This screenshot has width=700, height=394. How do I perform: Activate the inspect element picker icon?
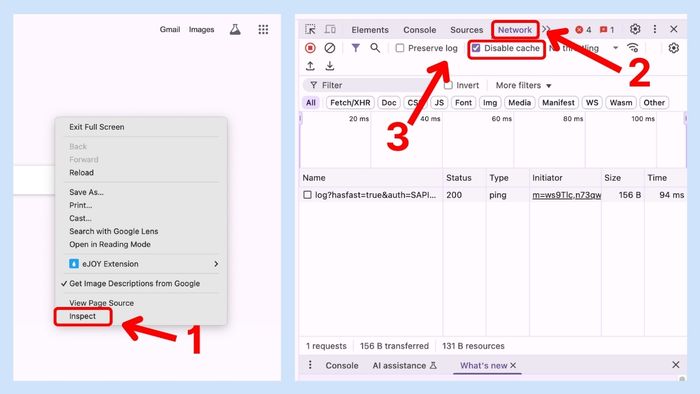coord(310,29)
